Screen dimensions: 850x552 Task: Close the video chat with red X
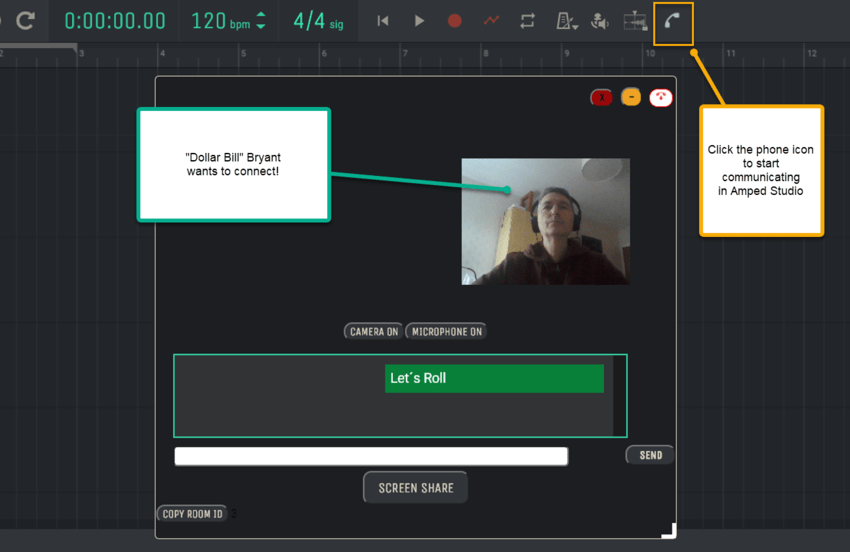click(x=602, y=97)
